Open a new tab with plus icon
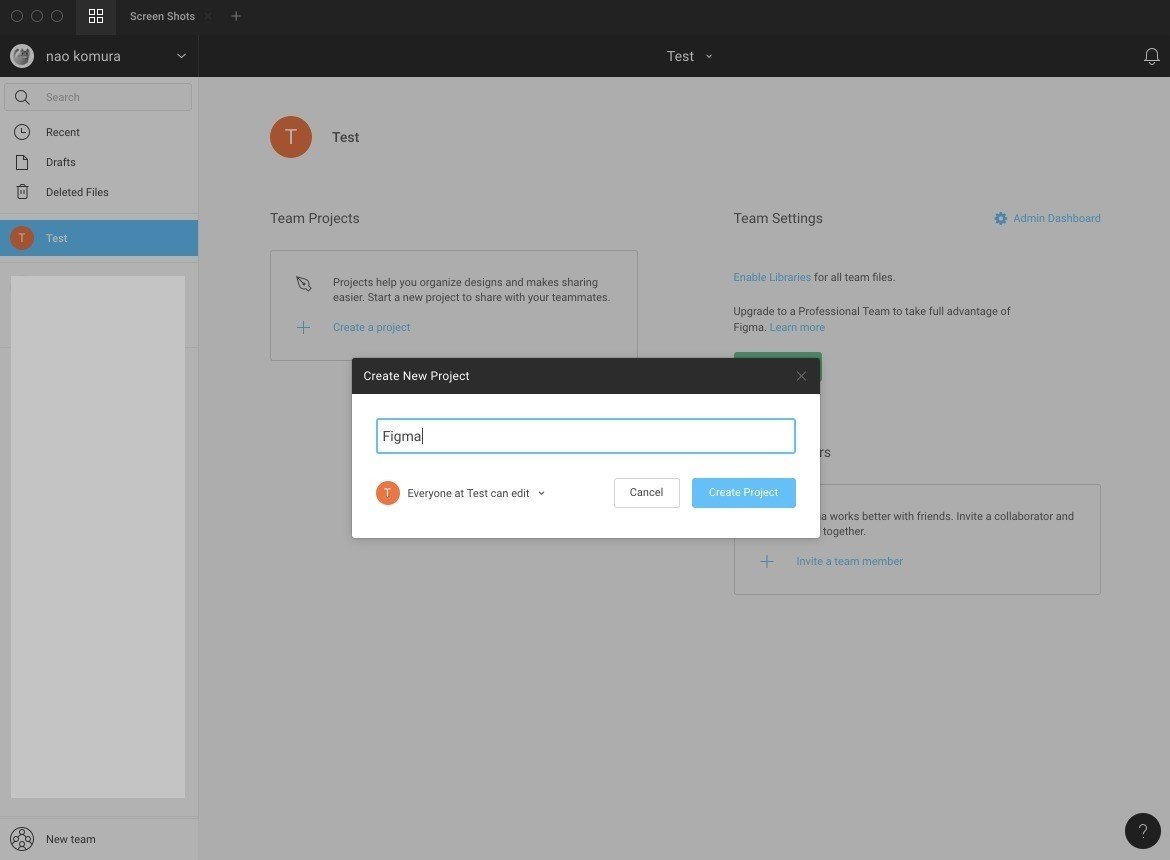 pos(236,16)
